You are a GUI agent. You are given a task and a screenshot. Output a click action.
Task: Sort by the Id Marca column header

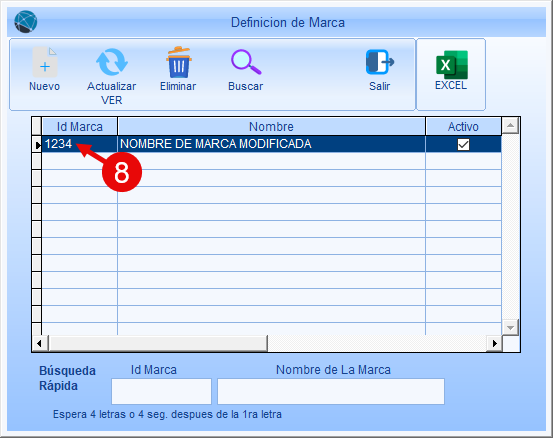[x=80, y=126]
